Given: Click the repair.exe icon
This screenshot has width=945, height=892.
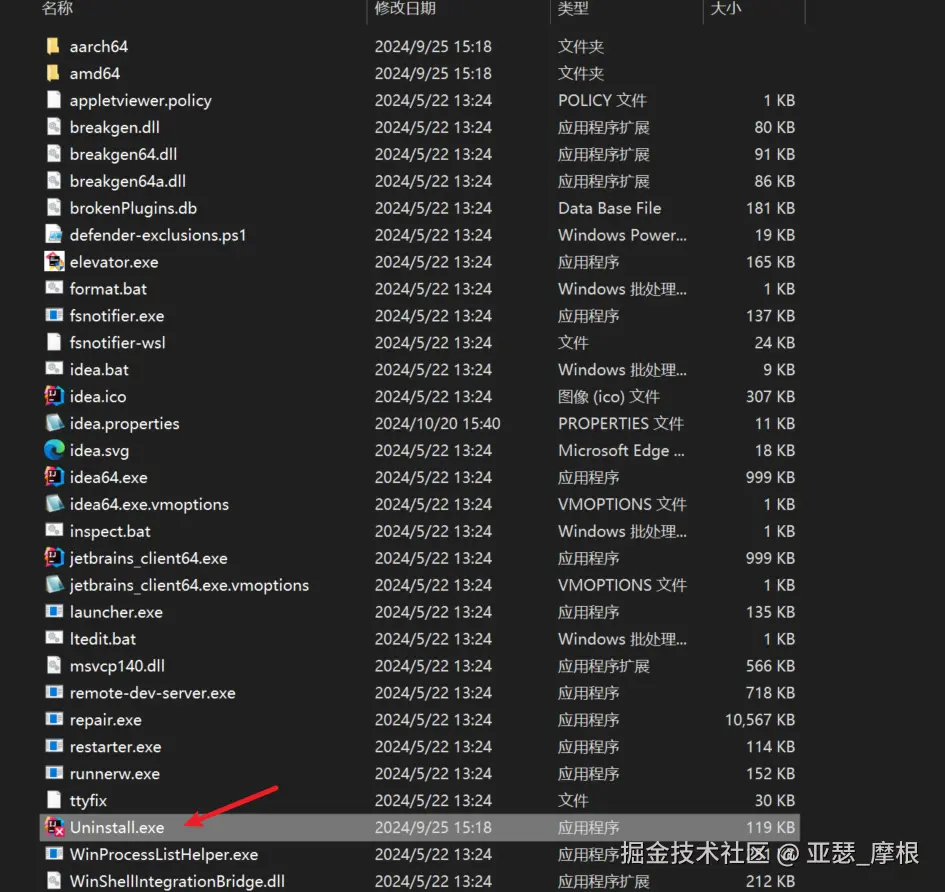Looking at the screenshot, I should (54, 718).
